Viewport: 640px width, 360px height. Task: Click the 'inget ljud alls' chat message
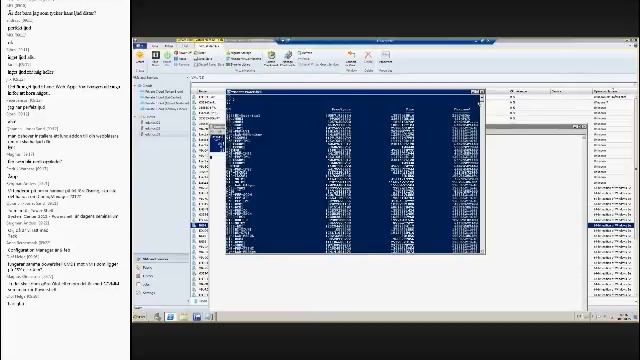(x=21, y=58)
